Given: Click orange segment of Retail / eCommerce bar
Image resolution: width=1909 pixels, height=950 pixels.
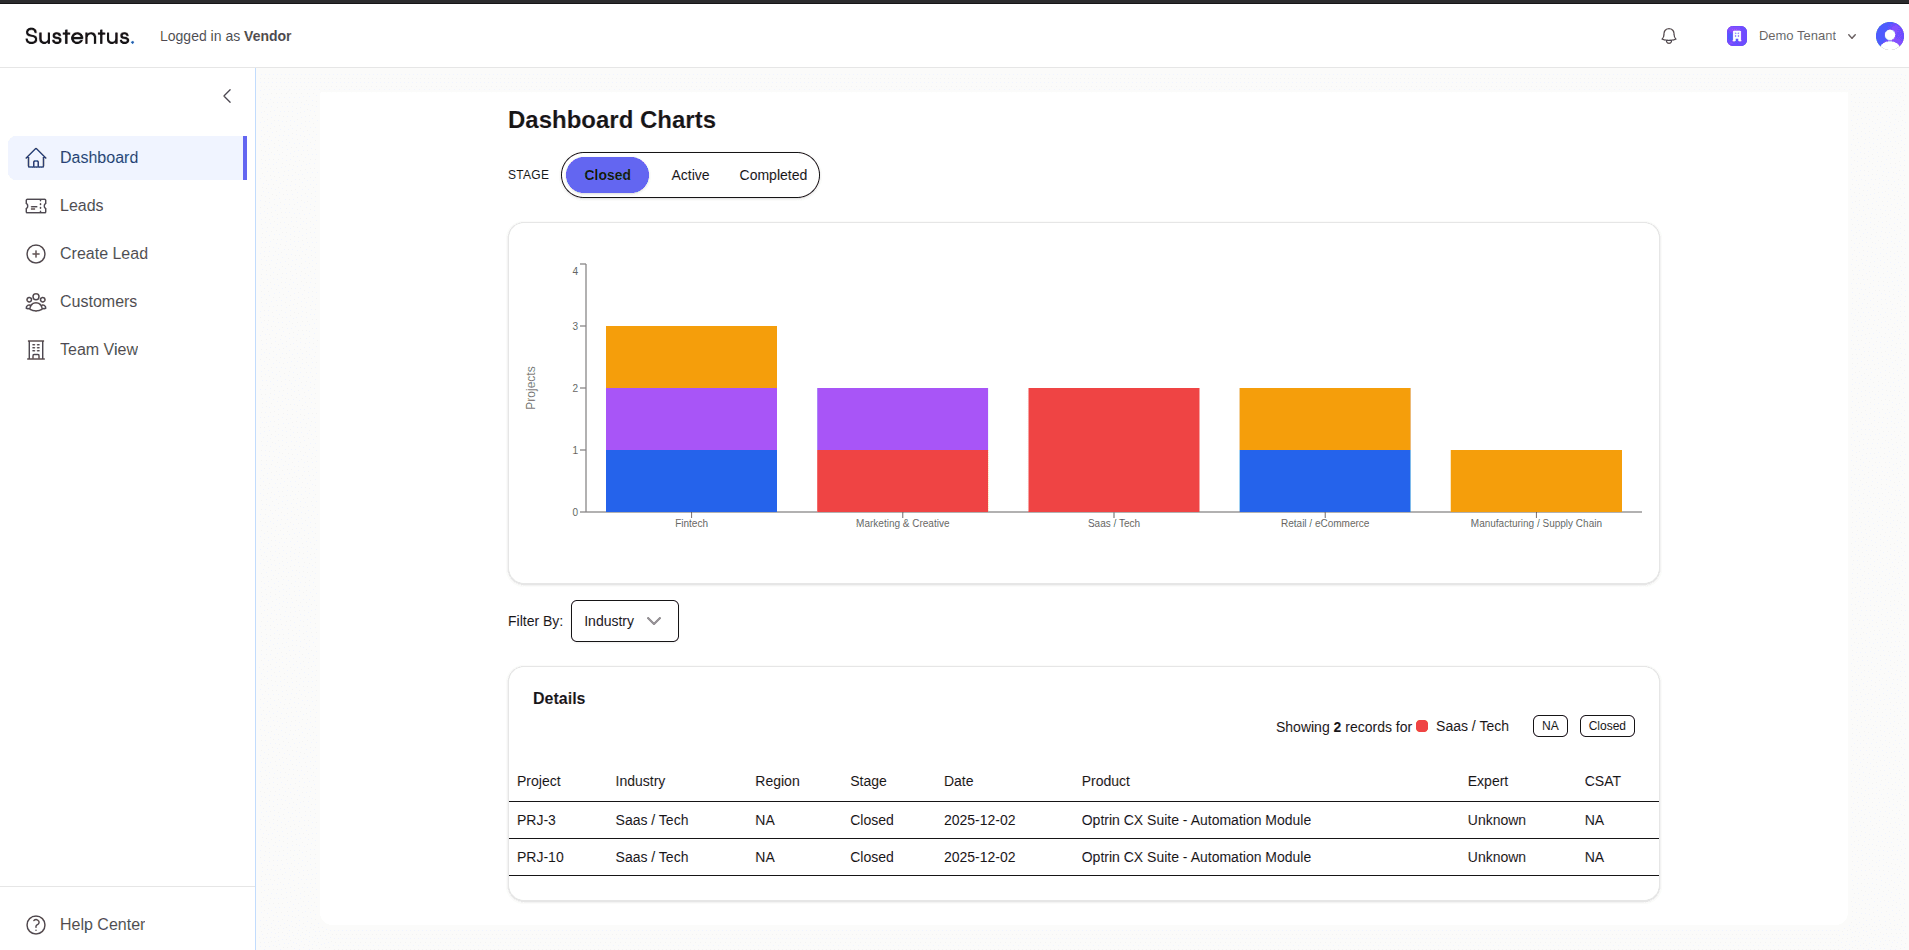Looking at the screenshot, I should pos(1325,419).
